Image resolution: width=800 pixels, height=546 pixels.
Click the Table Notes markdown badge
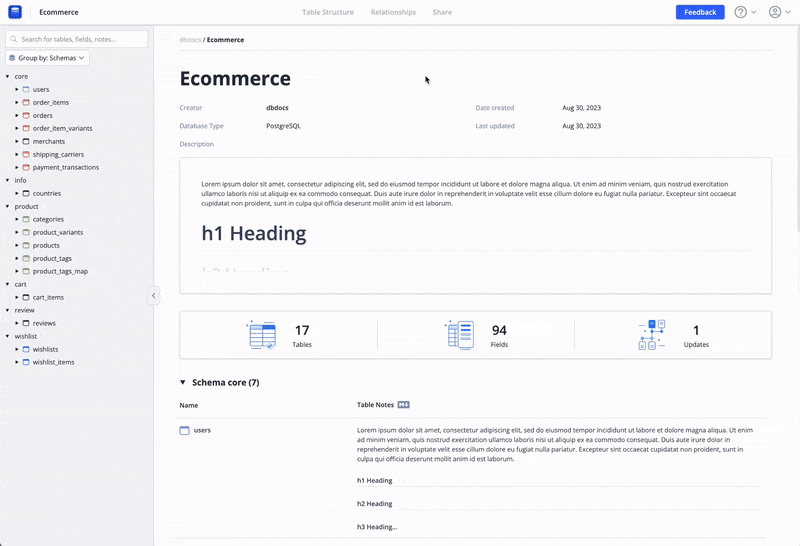coord(404,405)
